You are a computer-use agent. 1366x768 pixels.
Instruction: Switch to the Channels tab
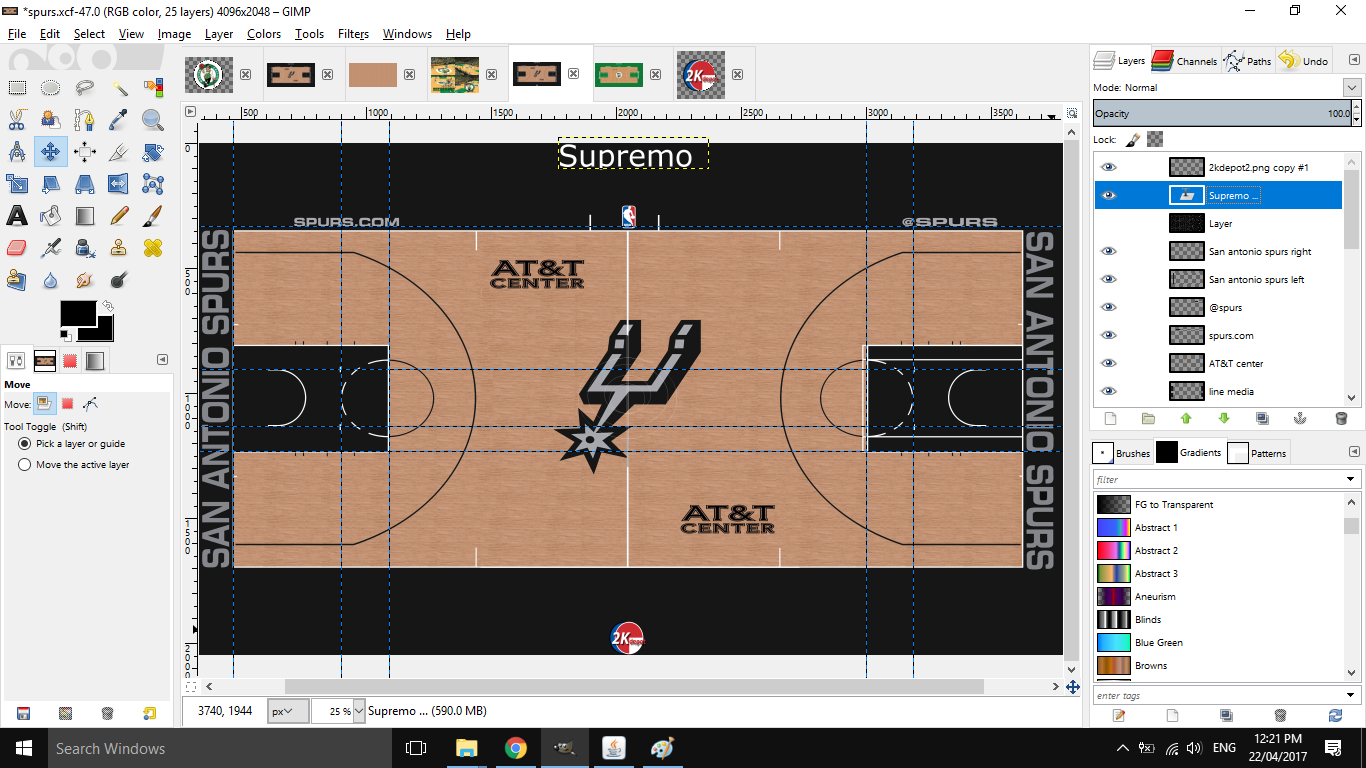click(x=1184, y=60)
